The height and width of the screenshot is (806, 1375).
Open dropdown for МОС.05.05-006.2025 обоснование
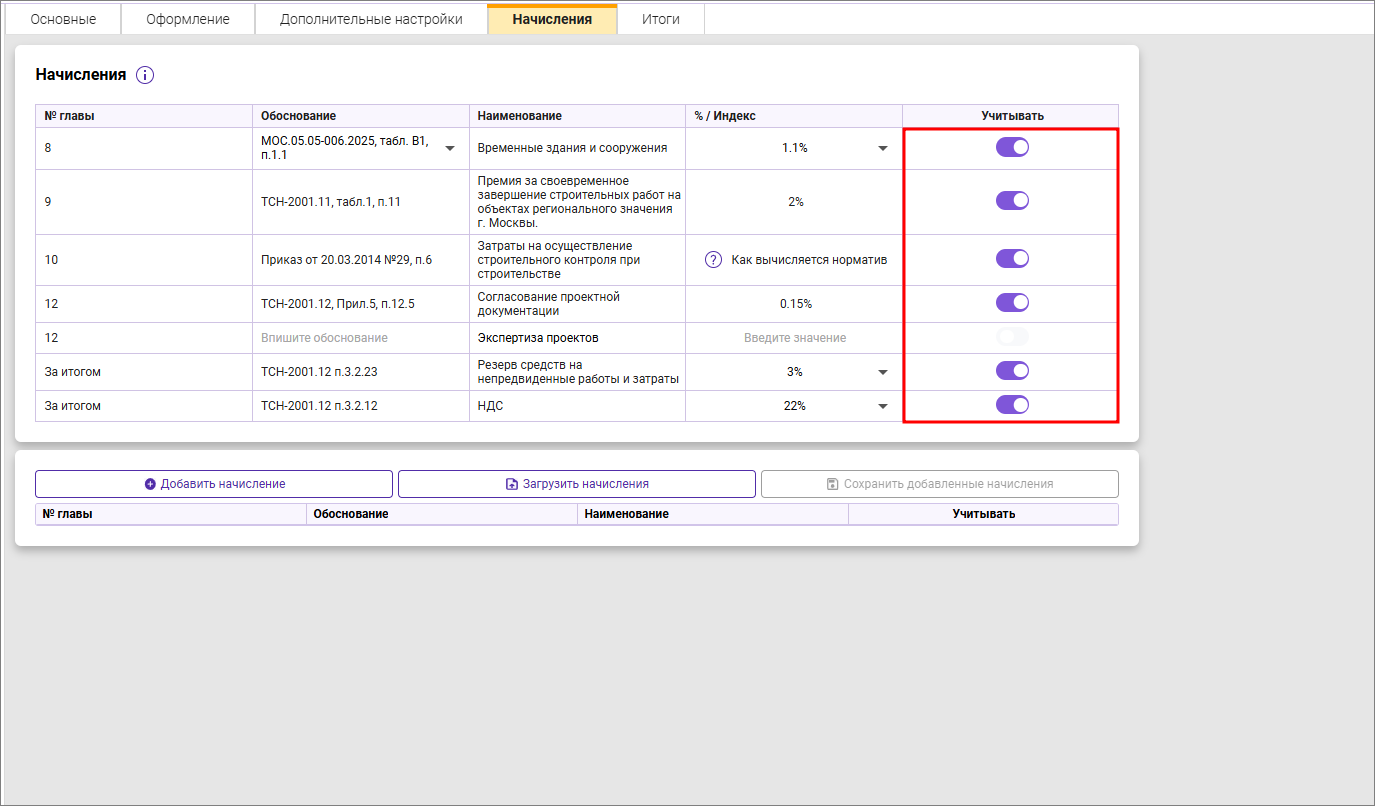450,149
